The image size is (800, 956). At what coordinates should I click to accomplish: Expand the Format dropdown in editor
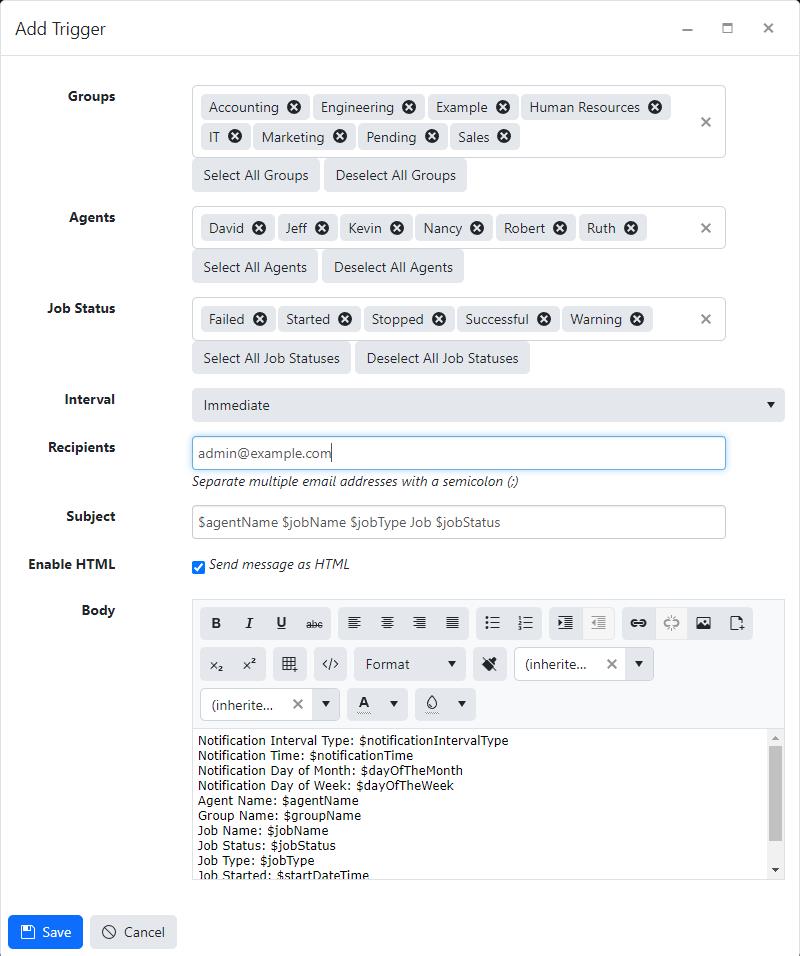pos(410,664)
